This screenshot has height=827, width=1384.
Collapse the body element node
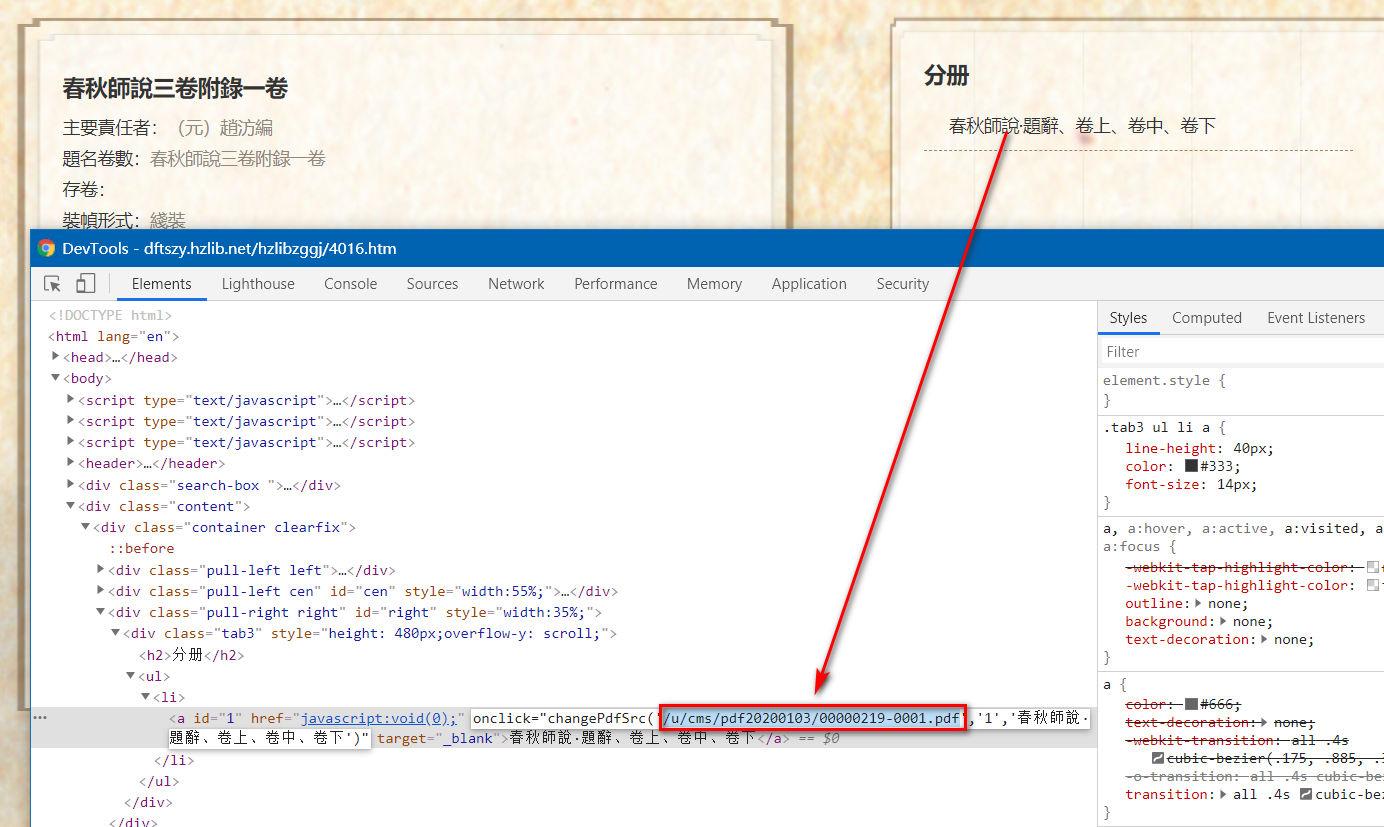(x=56, y=378)
